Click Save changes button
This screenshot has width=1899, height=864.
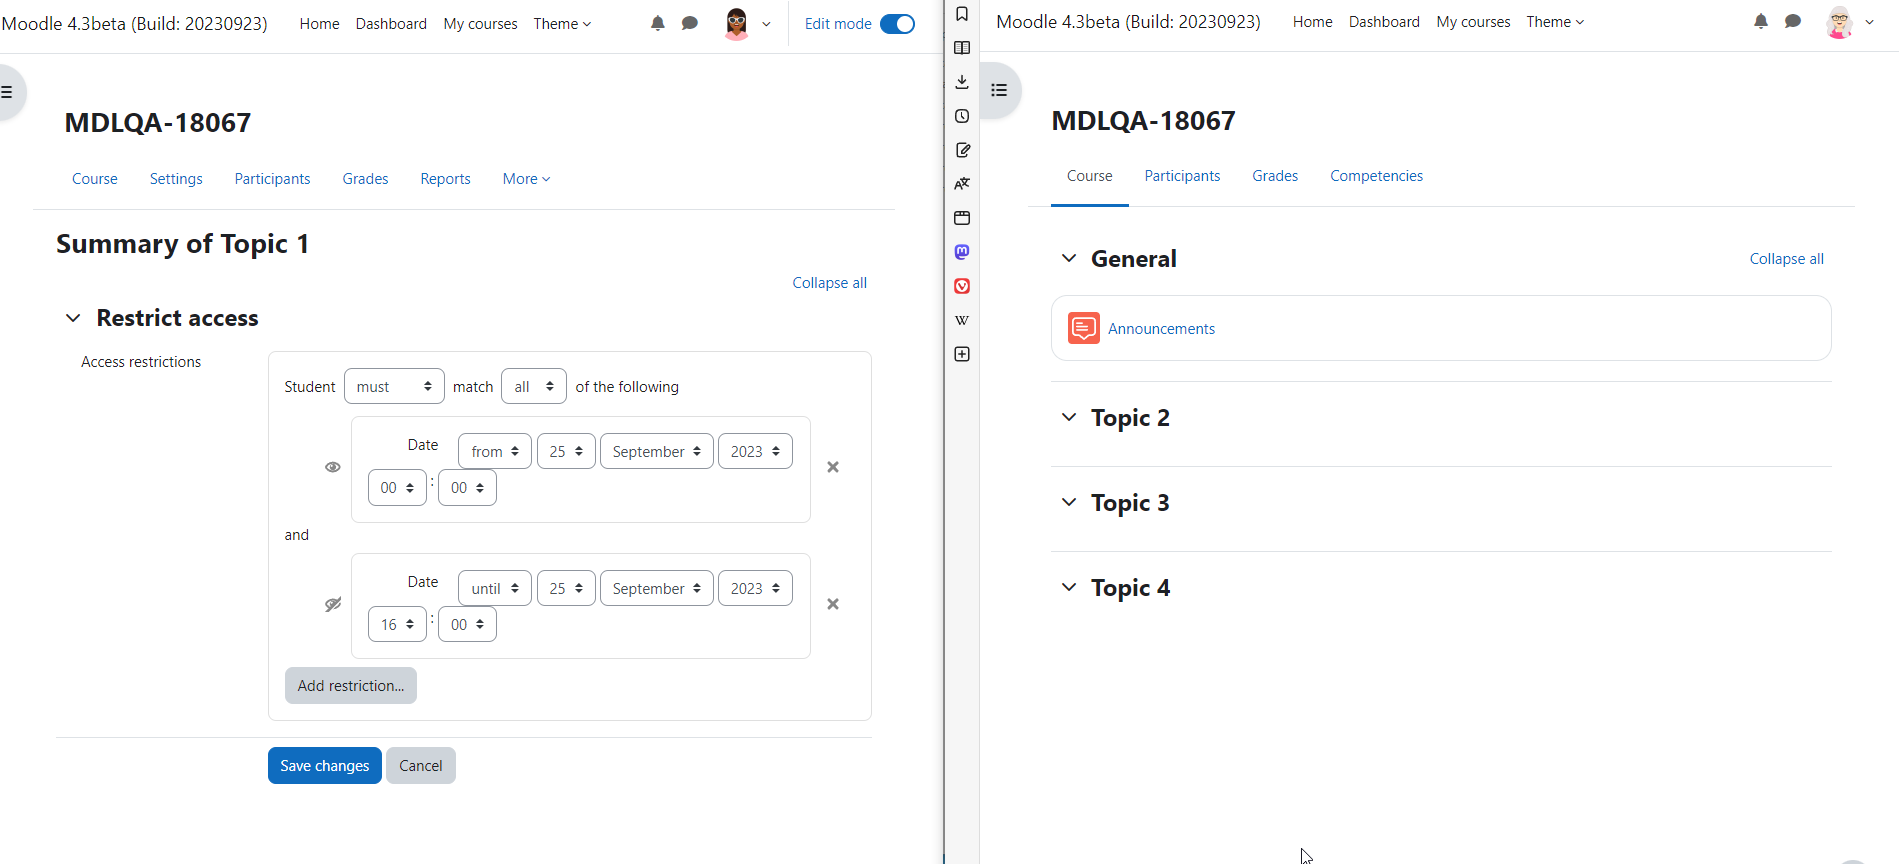click(325, 766)
